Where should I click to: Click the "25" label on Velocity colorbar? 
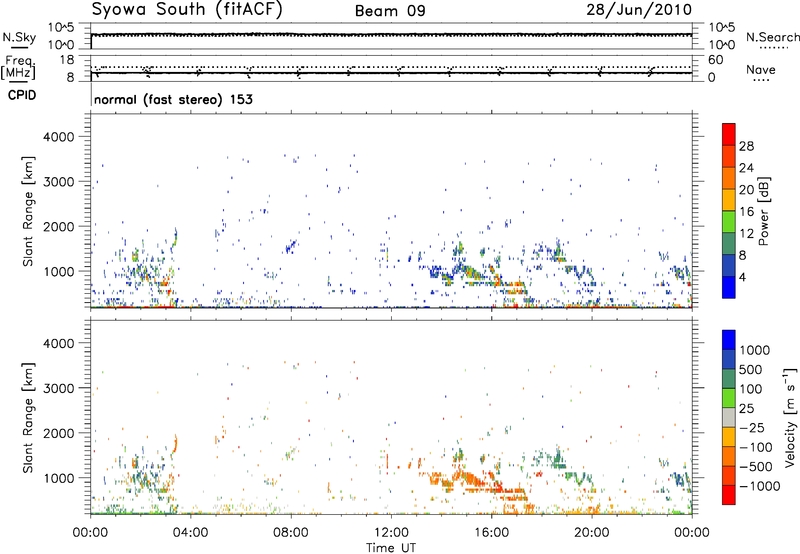[746, 408]
